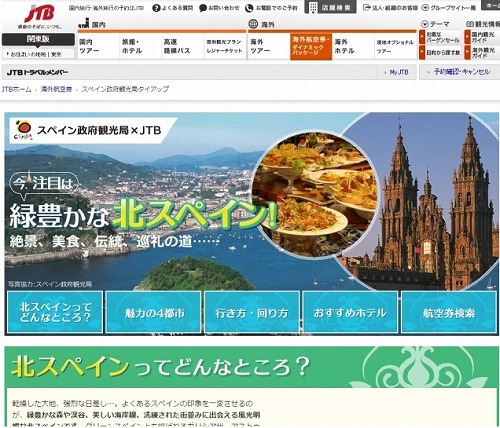Click 魅力の4都市 banner button
This screenshot has width=500, height=428.
[x=153, y=312]
